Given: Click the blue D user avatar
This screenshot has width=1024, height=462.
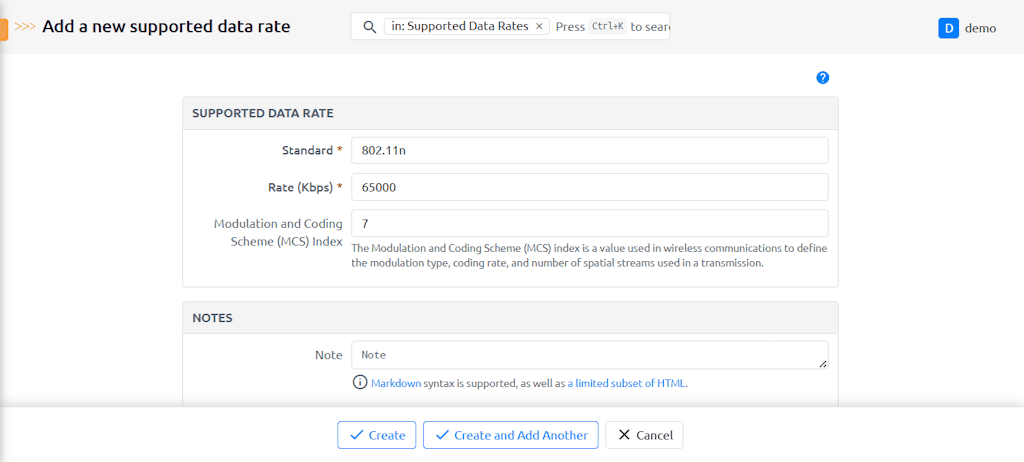Looking at the screenshot, I should (948, 28).
